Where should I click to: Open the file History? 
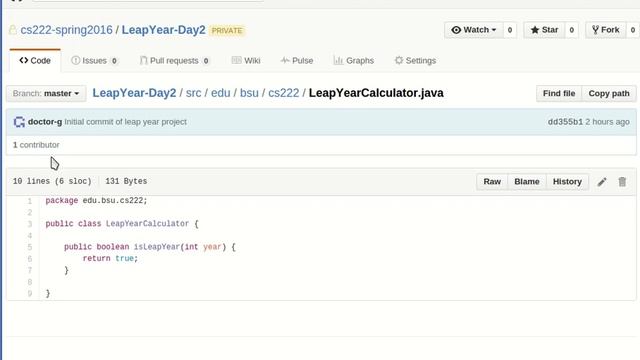click(x=567, y=182)
